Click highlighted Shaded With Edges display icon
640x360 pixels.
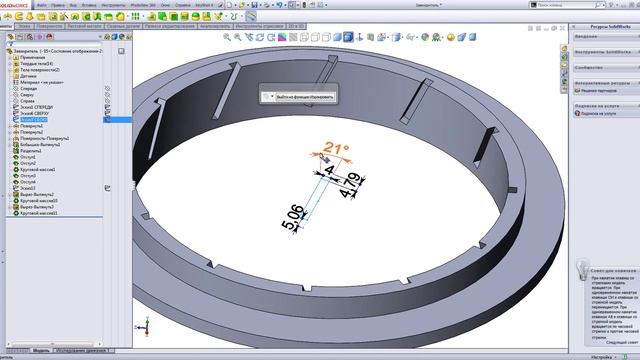click(348, 37)
